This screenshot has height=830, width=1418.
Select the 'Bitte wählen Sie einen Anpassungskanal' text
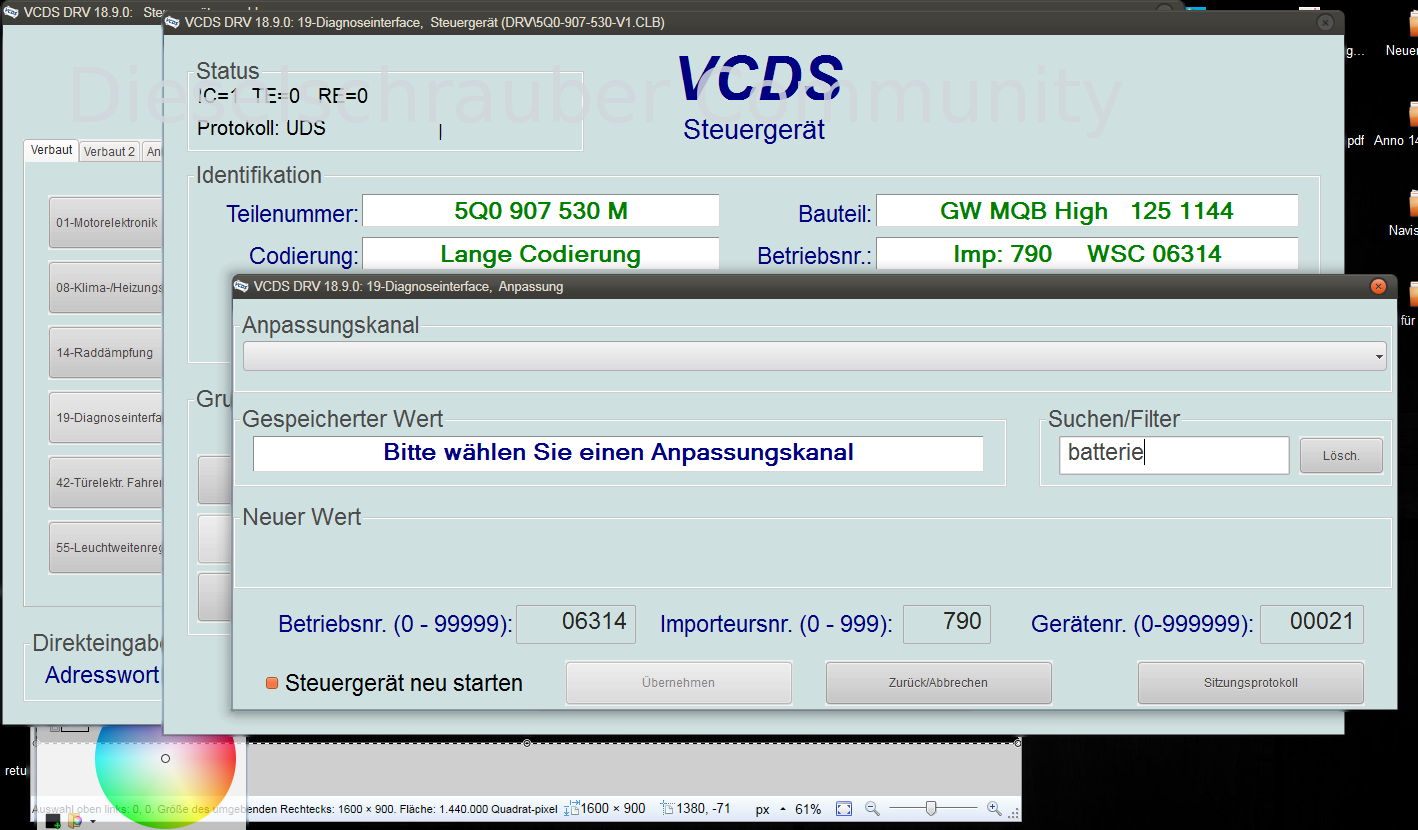618,452
